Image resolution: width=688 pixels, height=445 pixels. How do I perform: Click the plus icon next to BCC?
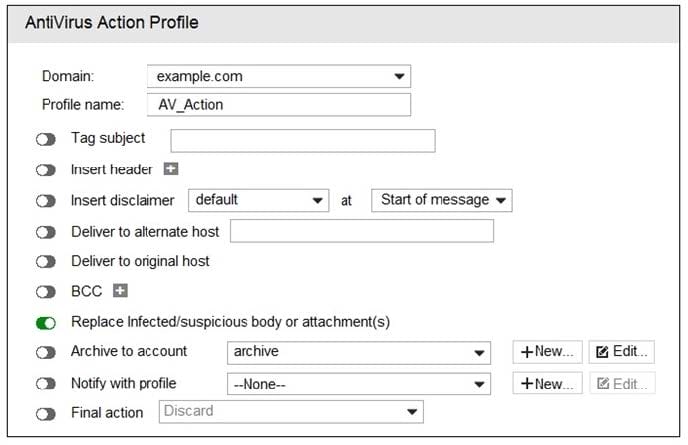click(121, 291)
